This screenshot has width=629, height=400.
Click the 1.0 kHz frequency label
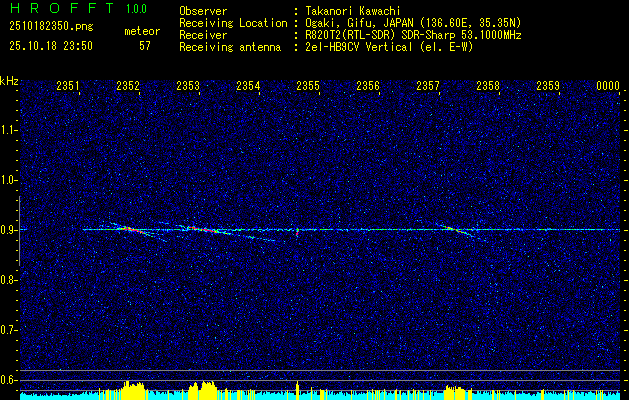(8, 180)
